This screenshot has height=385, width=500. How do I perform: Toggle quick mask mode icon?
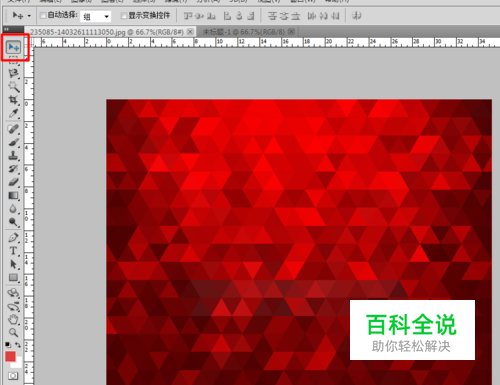[x=13, y=376]
